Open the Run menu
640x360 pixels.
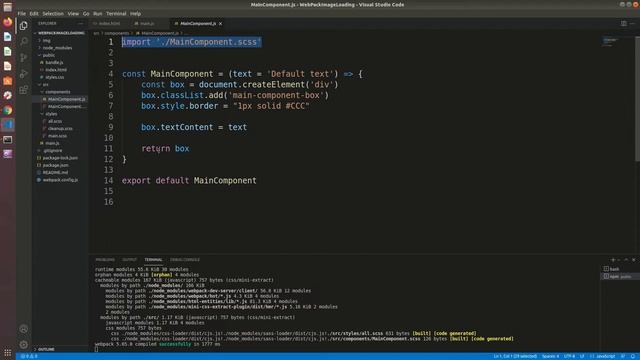(x=98, y=13)
